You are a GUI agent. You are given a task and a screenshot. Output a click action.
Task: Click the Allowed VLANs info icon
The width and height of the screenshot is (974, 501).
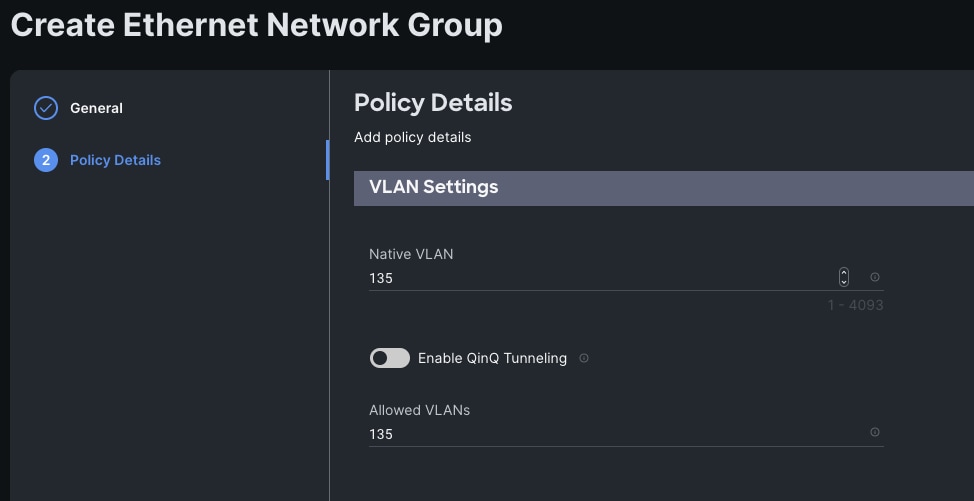875,432
